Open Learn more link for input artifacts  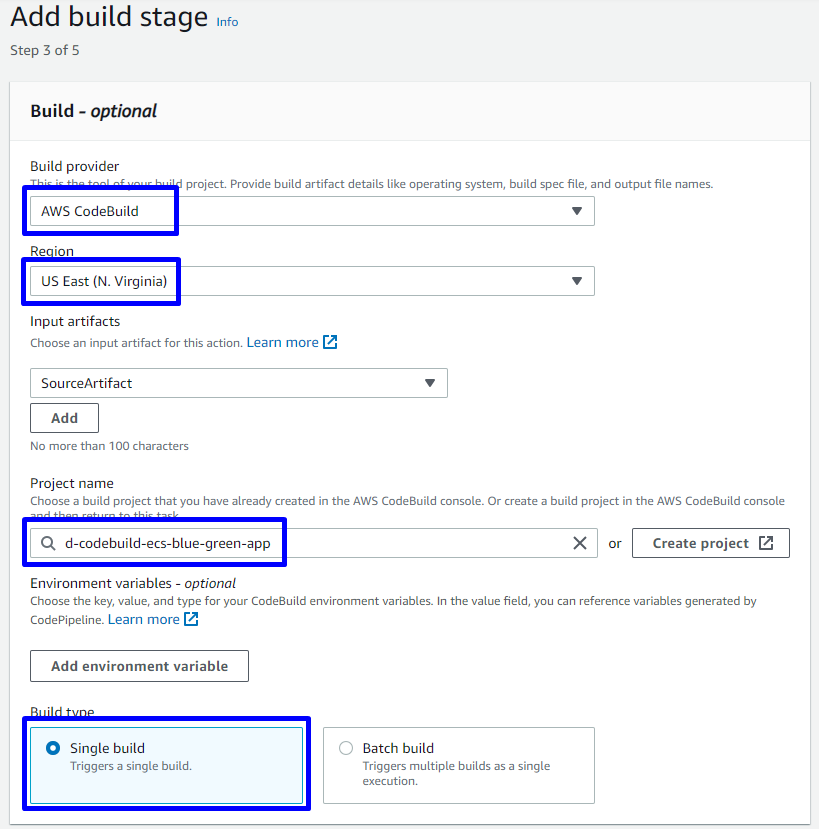point(282,342)
